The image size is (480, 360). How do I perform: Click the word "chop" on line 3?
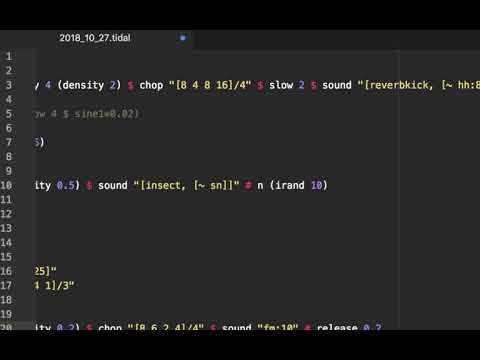[151, 85]
